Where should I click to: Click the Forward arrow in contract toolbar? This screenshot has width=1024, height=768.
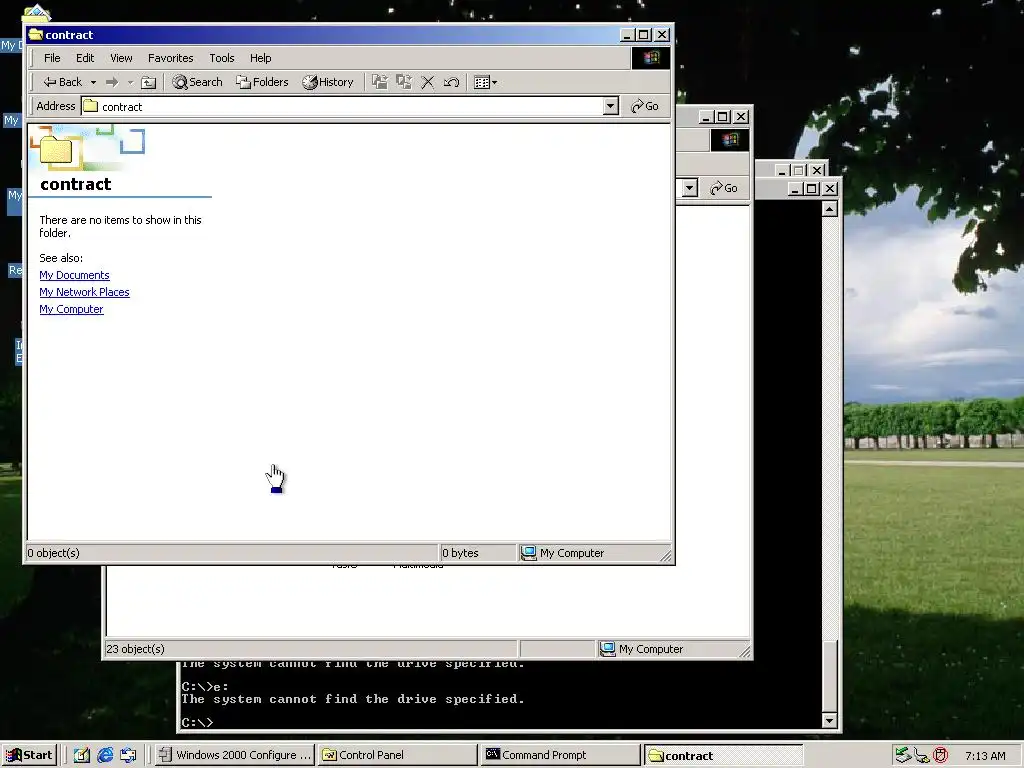coord(112,82)
